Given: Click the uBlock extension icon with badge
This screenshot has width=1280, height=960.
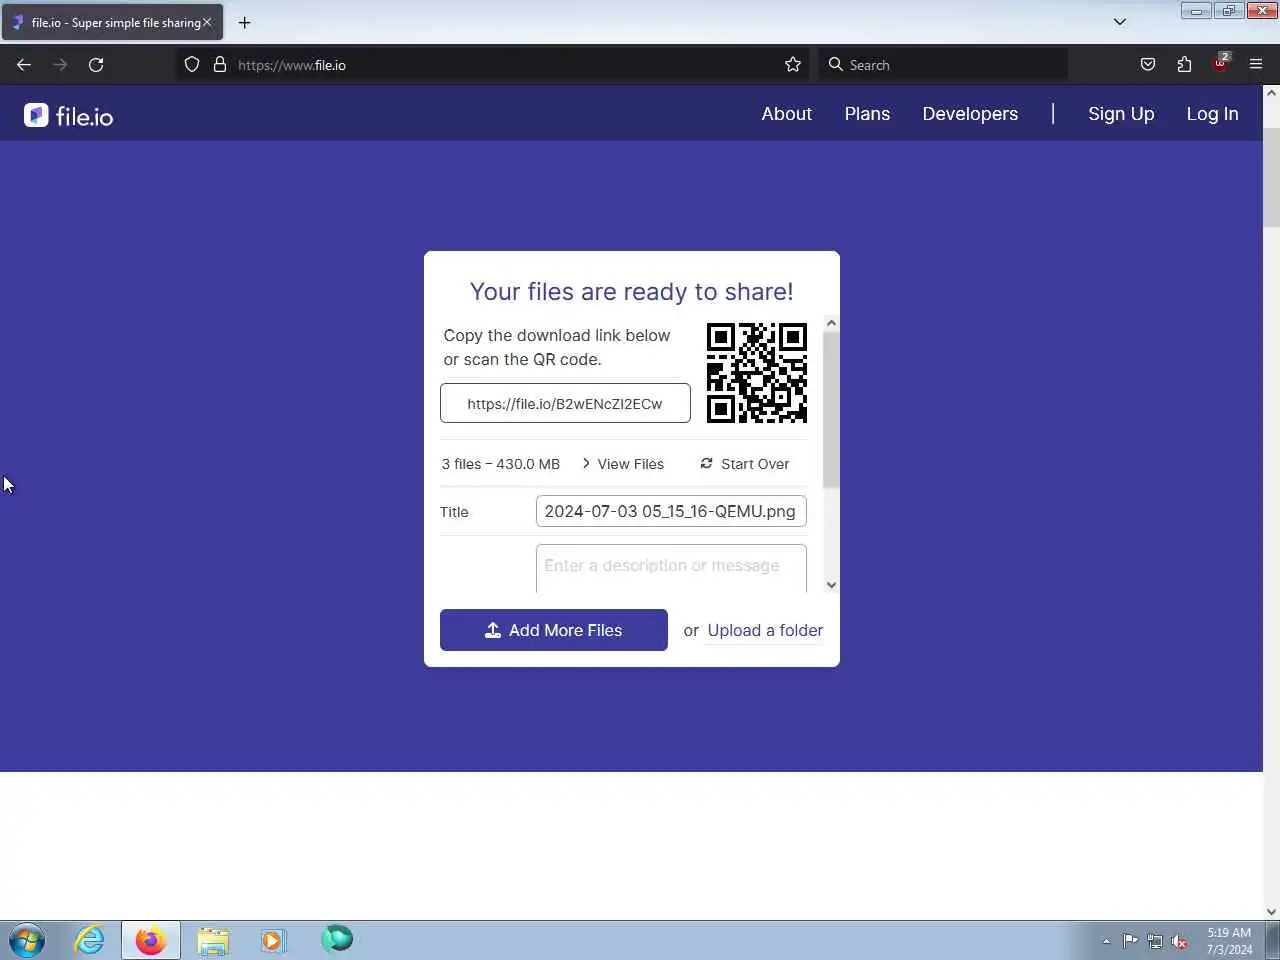Looking at the screenshot, I should coord(1221,63).
